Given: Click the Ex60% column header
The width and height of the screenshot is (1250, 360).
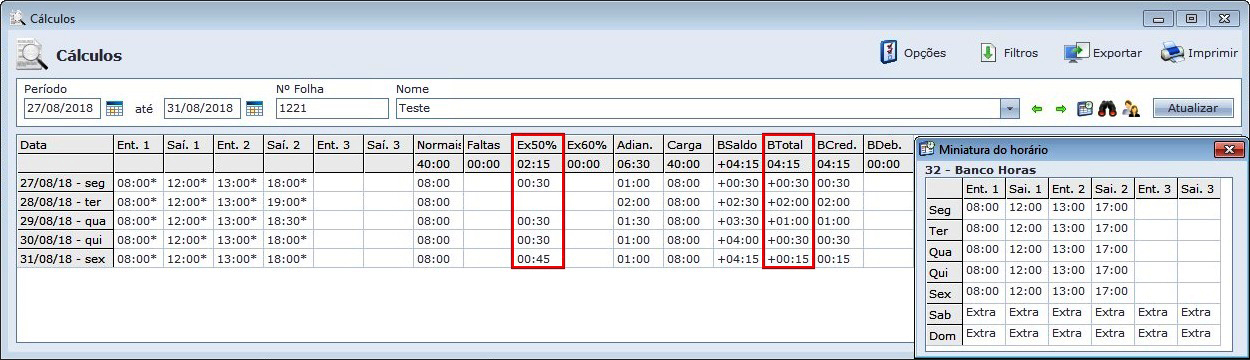Looking at the screenshot, I should point(588,145).
